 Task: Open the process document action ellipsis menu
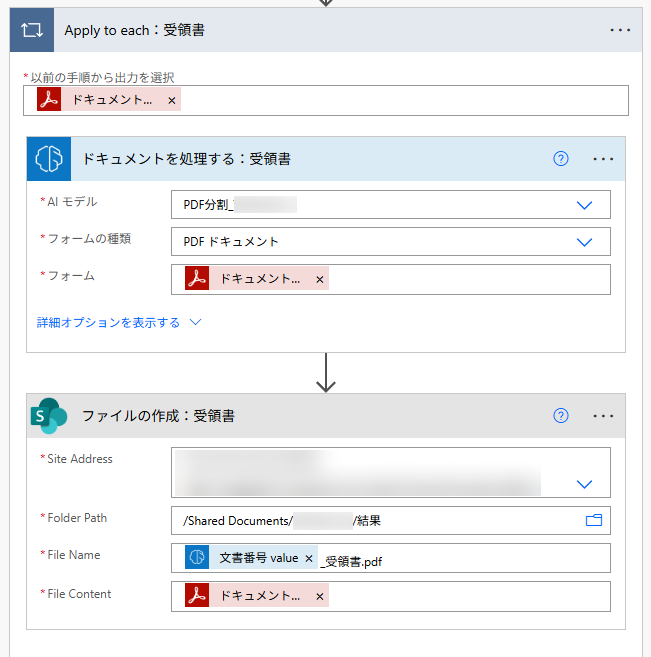click(x=603, y=159)
